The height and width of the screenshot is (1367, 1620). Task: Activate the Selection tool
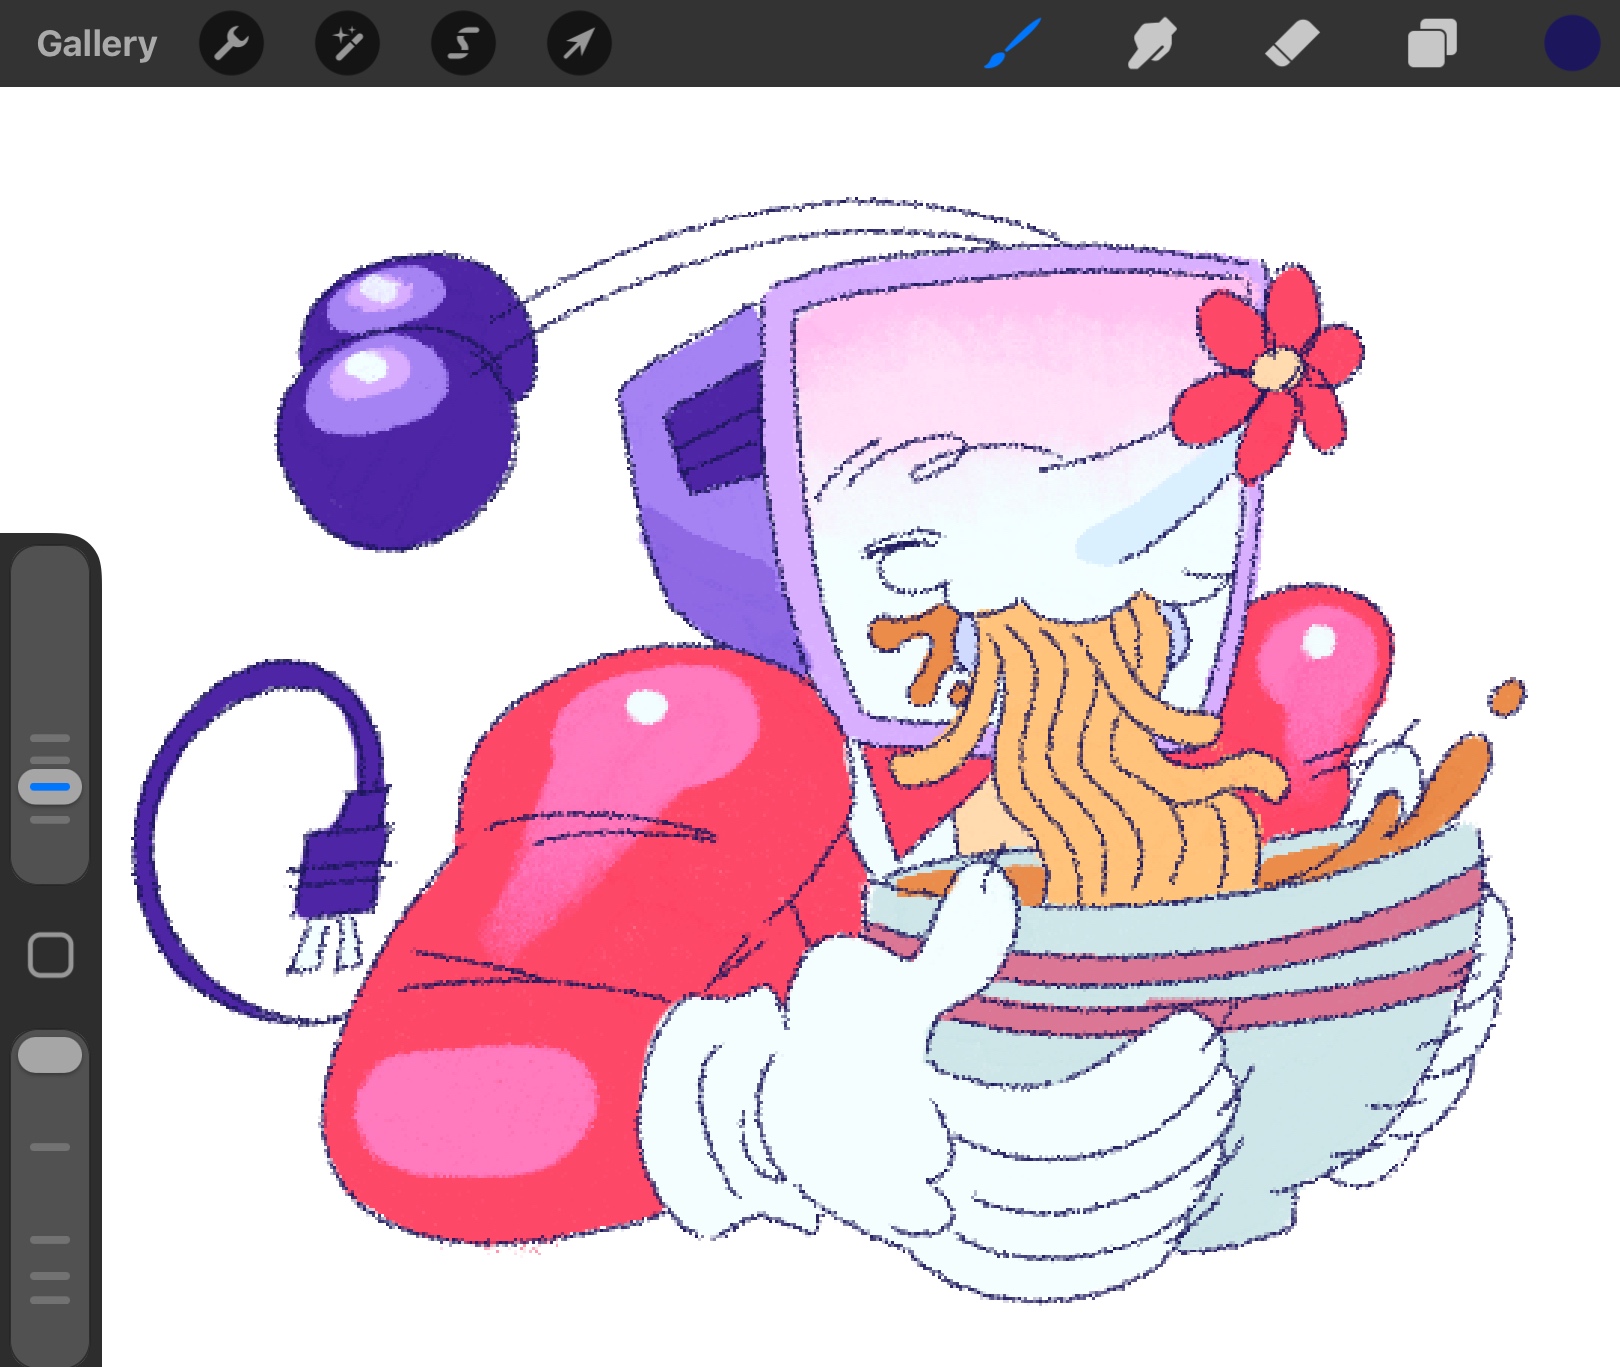463,44
